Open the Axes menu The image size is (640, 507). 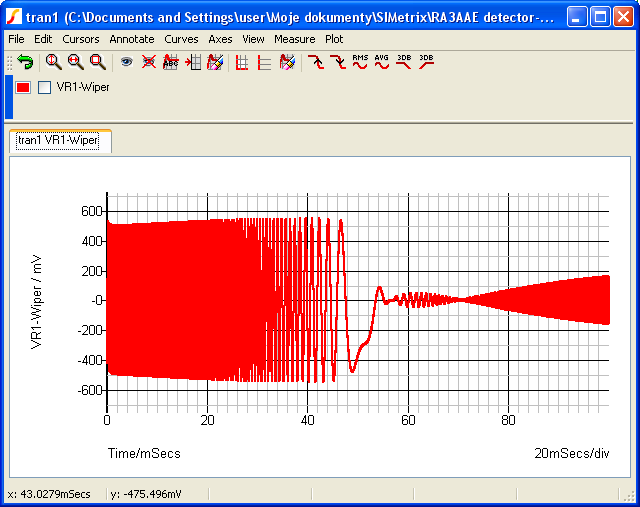point(220,39)
